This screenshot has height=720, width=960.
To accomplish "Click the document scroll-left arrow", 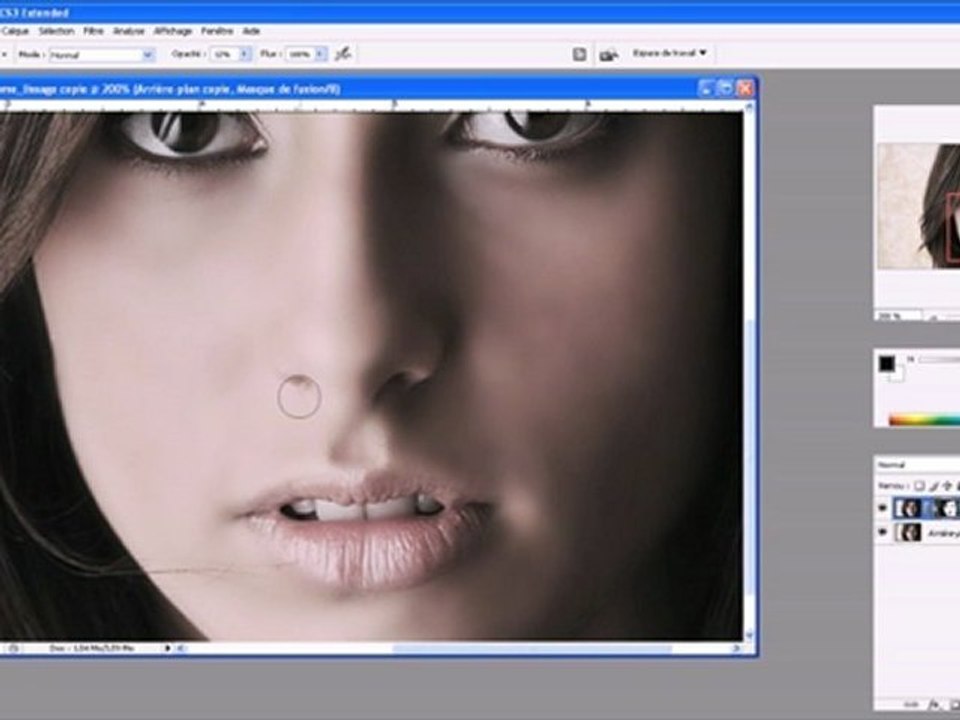I will coord(181,648).
